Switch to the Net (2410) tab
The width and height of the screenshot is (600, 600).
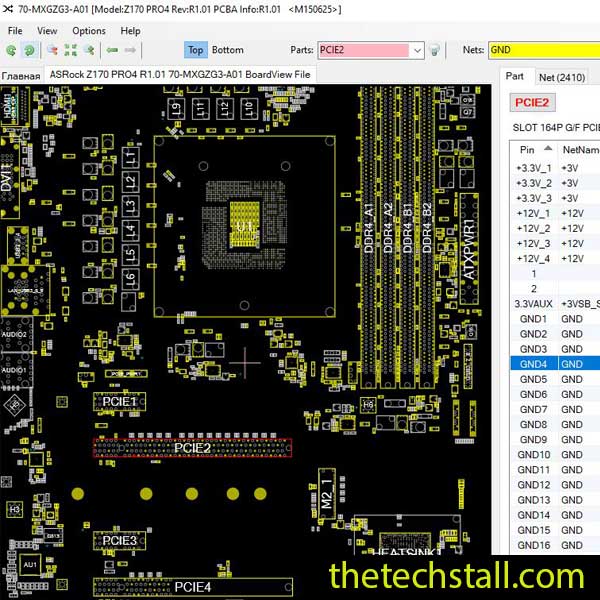pyautogui.click(x=561, y=76)
